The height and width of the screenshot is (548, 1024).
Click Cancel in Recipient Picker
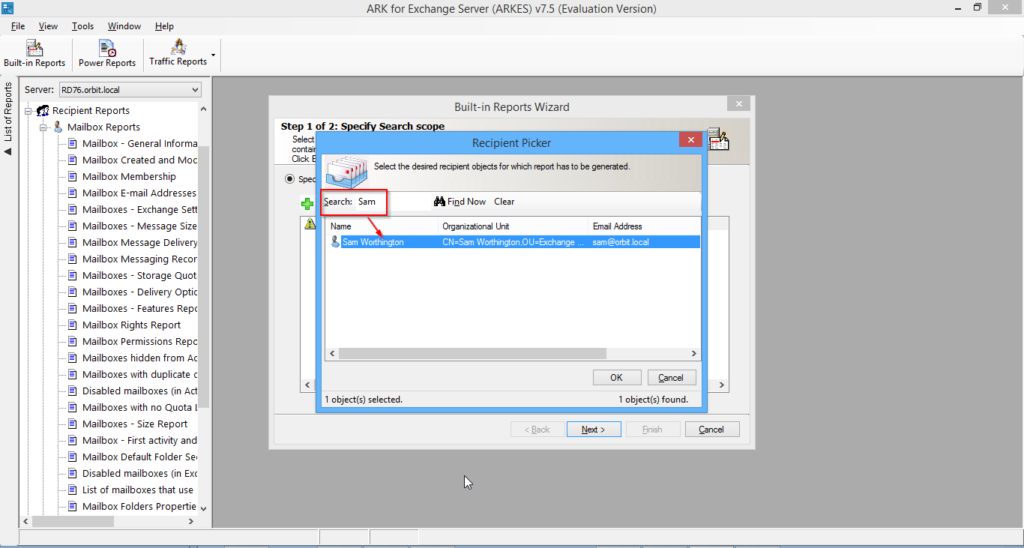671,378
